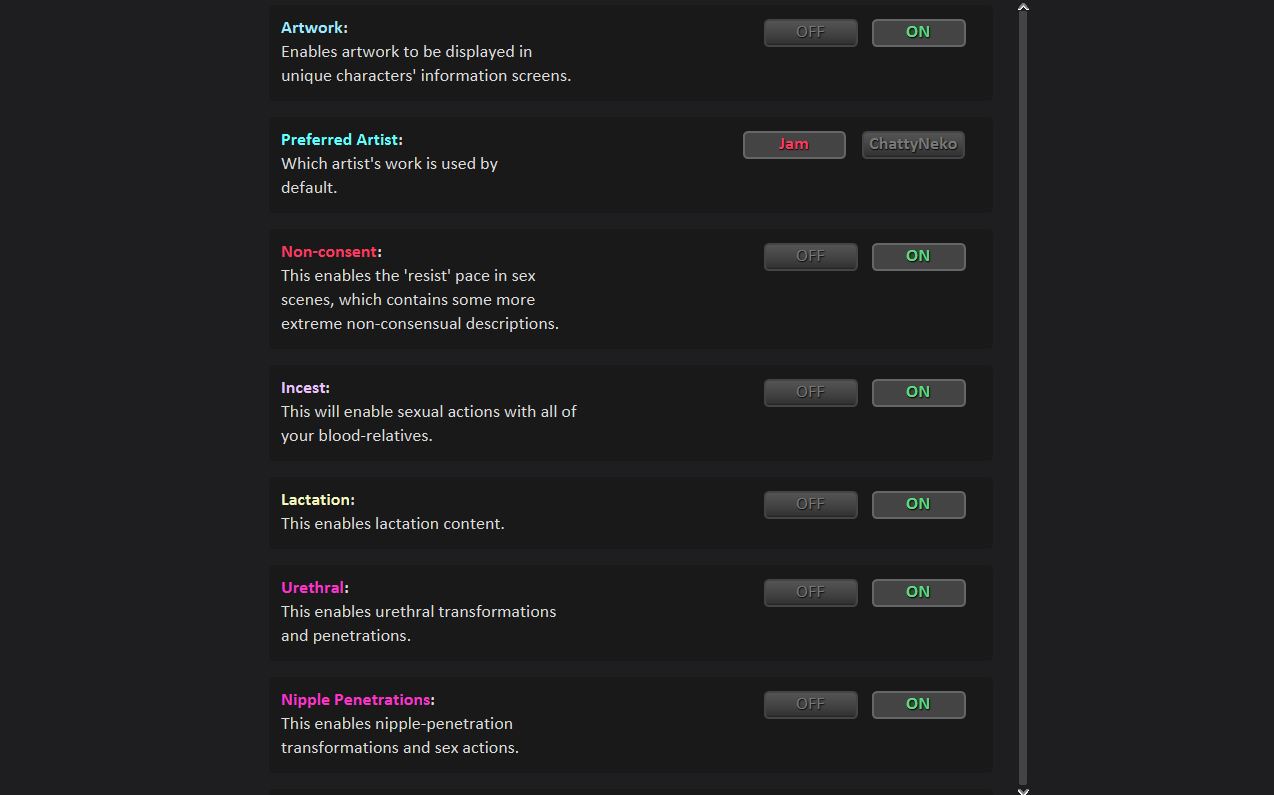Switch Non-consent setting to OFF
The height and width of the screenshot is (795, 1274).
click(810, 256)
